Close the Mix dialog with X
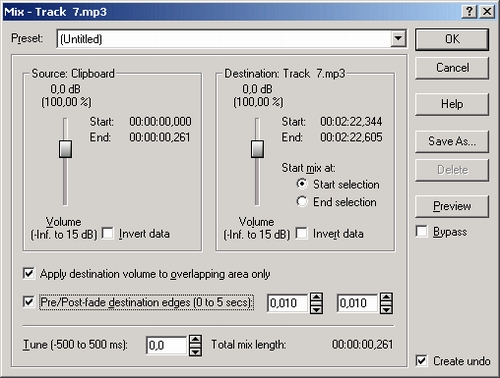 487,12
